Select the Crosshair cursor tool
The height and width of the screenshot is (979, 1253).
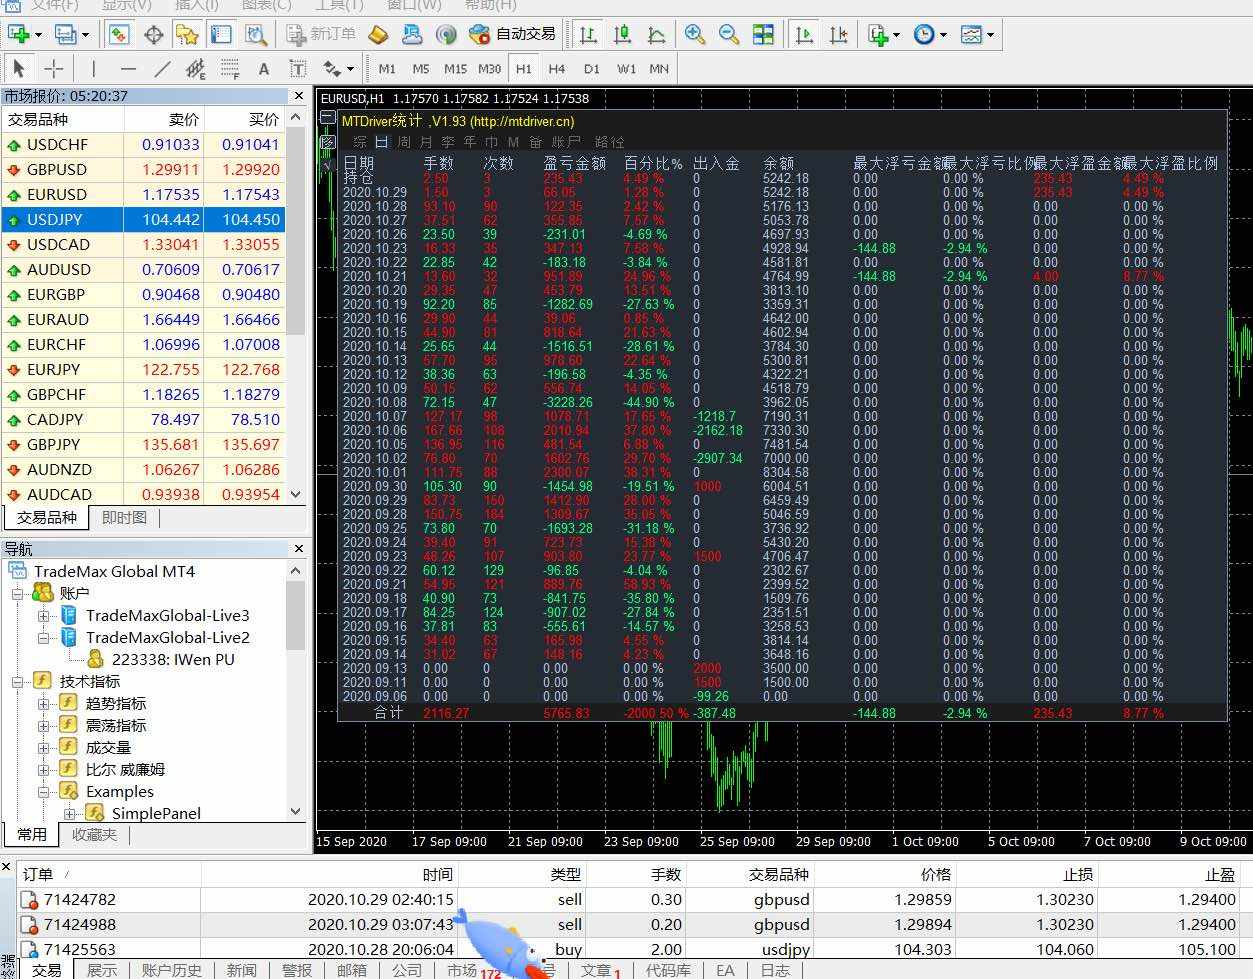click(x=54, y=69)
